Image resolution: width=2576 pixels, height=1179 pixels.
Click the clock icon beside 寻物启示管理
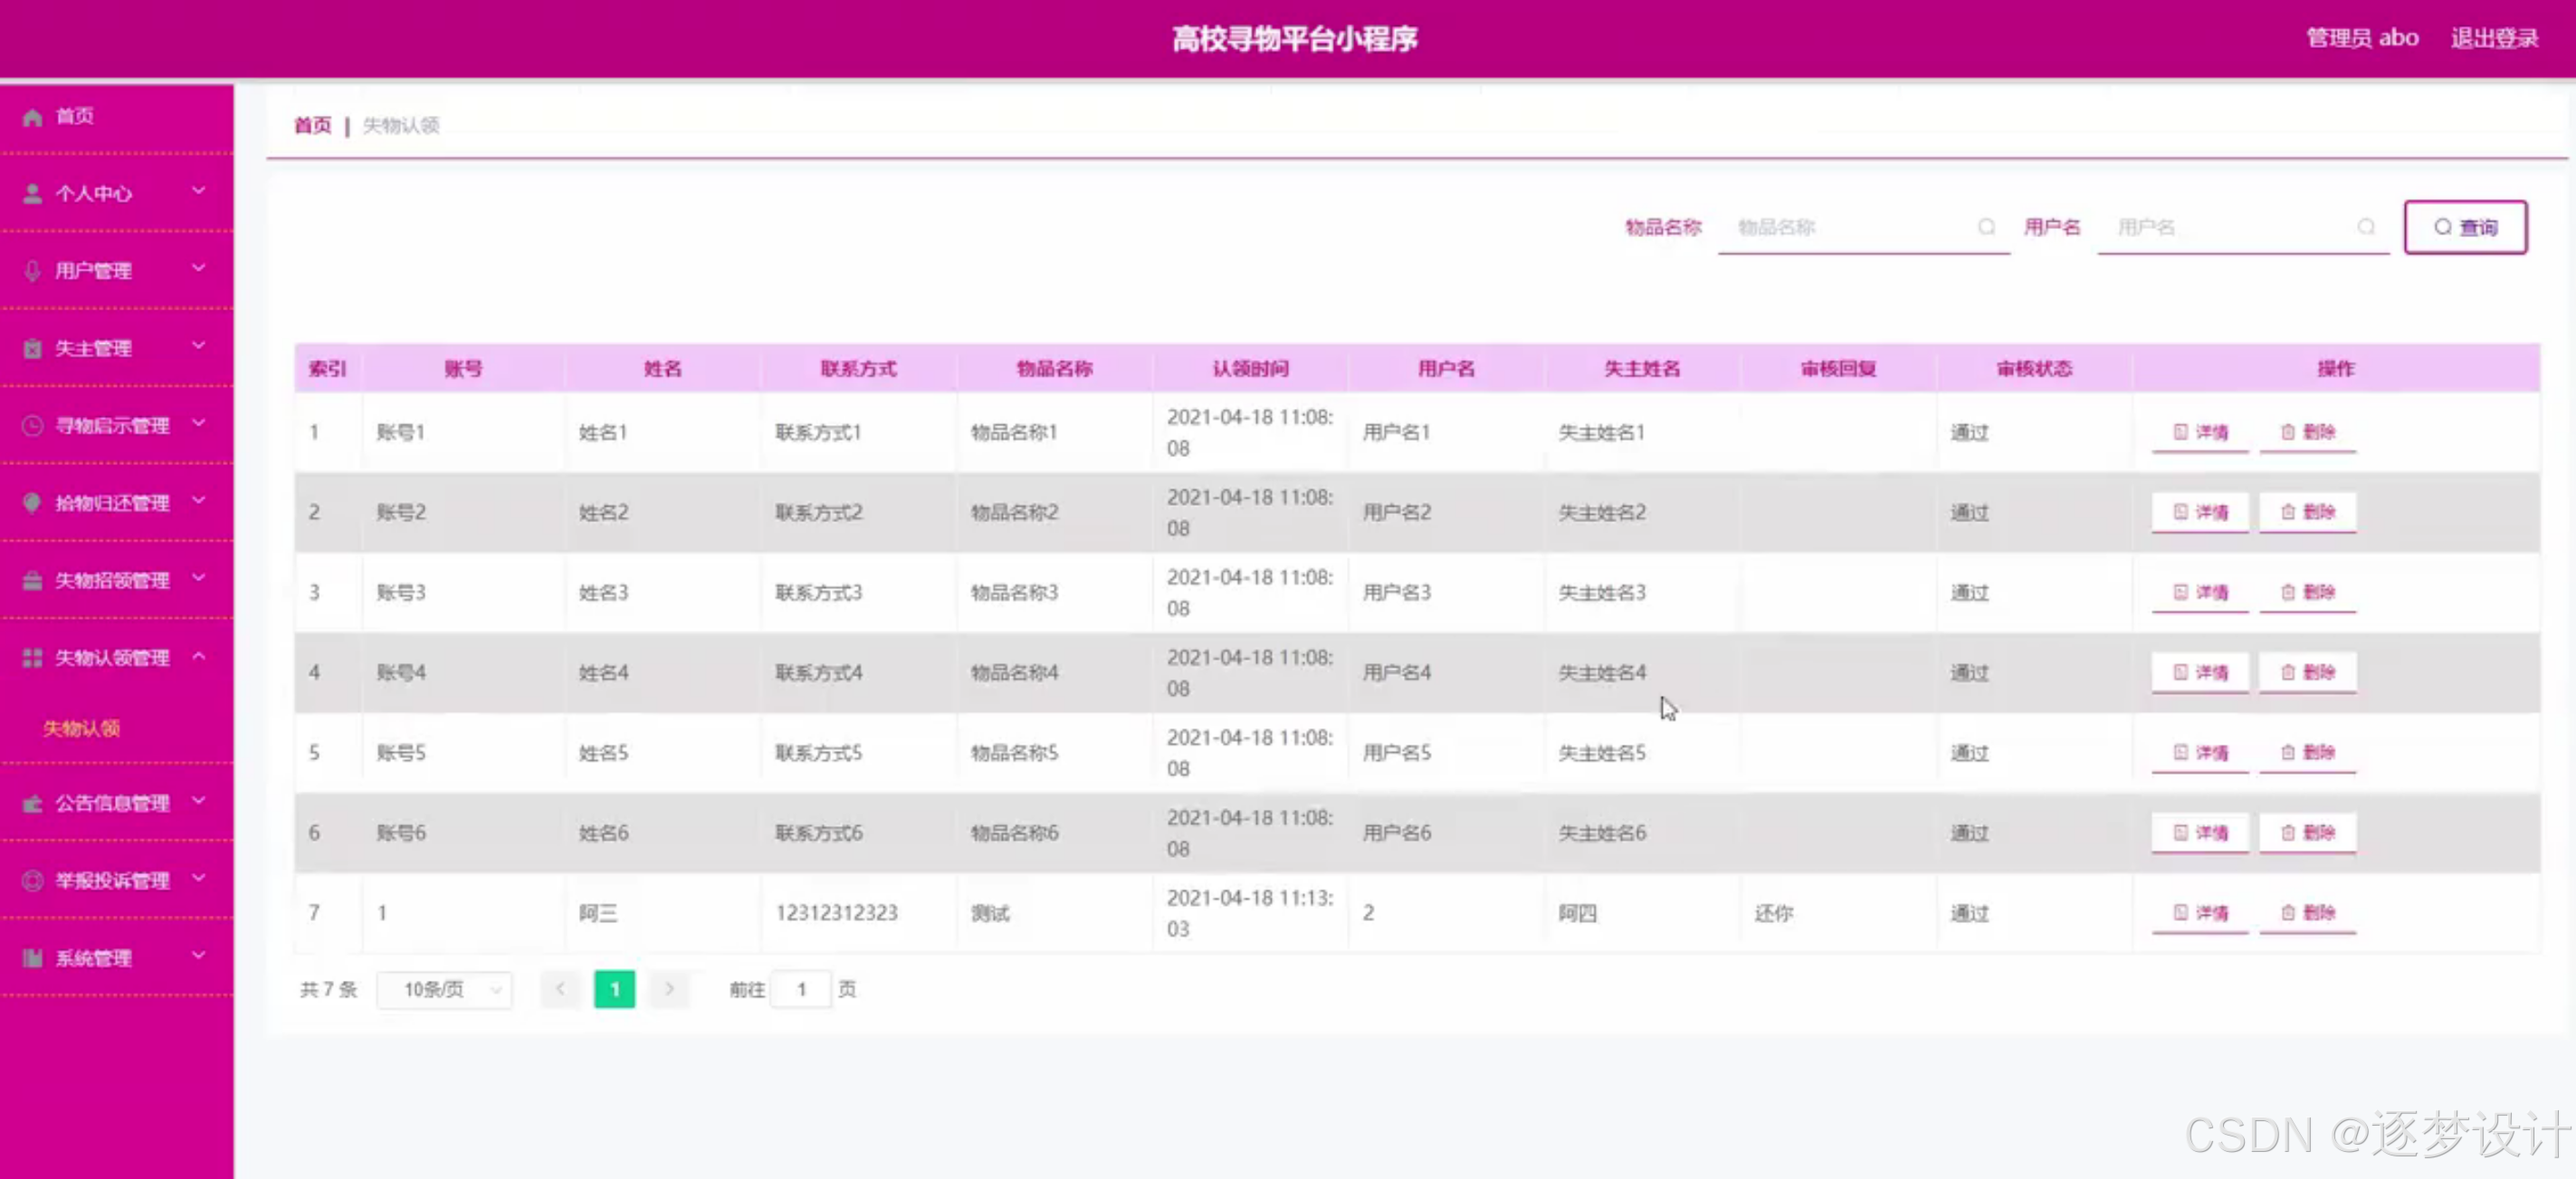pos(32,426)
